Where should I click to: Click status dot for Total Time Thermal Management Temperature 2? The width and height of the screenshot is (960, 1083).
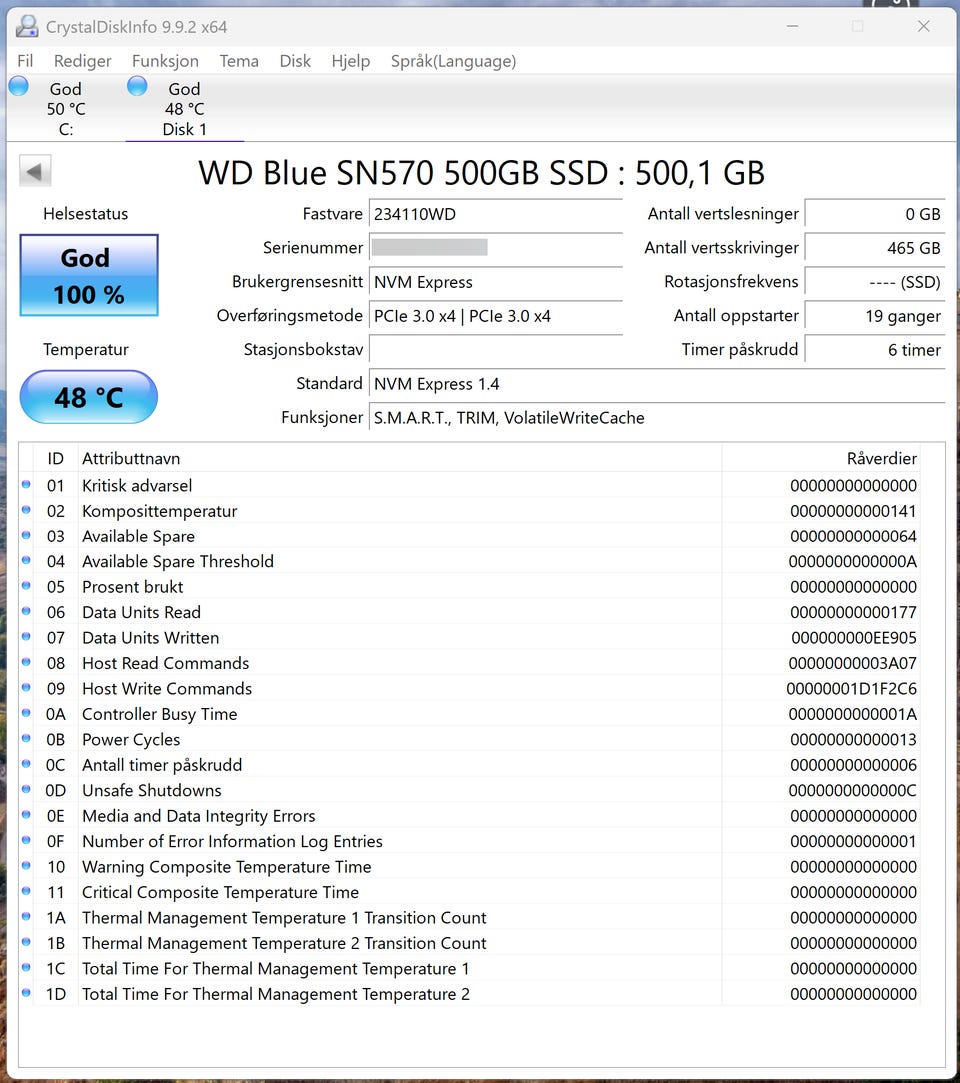coord(26,993)
